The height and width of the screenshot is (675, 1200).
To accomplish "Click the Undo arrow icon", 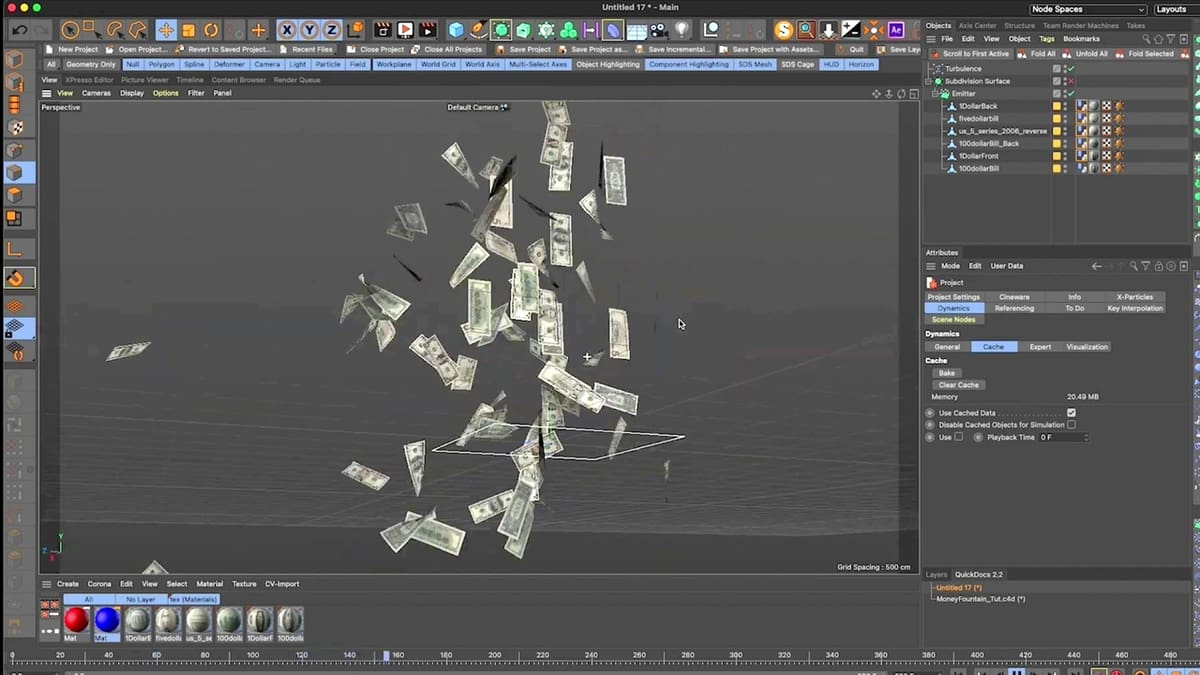I will coord(18,30).
